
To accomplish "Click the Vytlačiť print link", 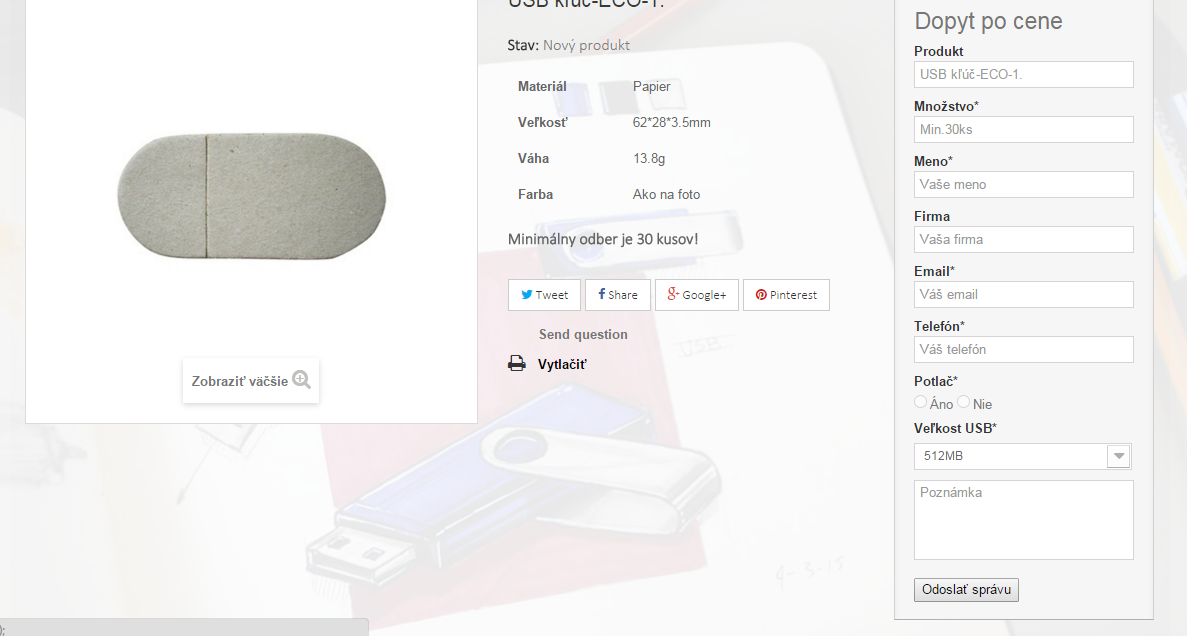I will [x=562, y=364].
